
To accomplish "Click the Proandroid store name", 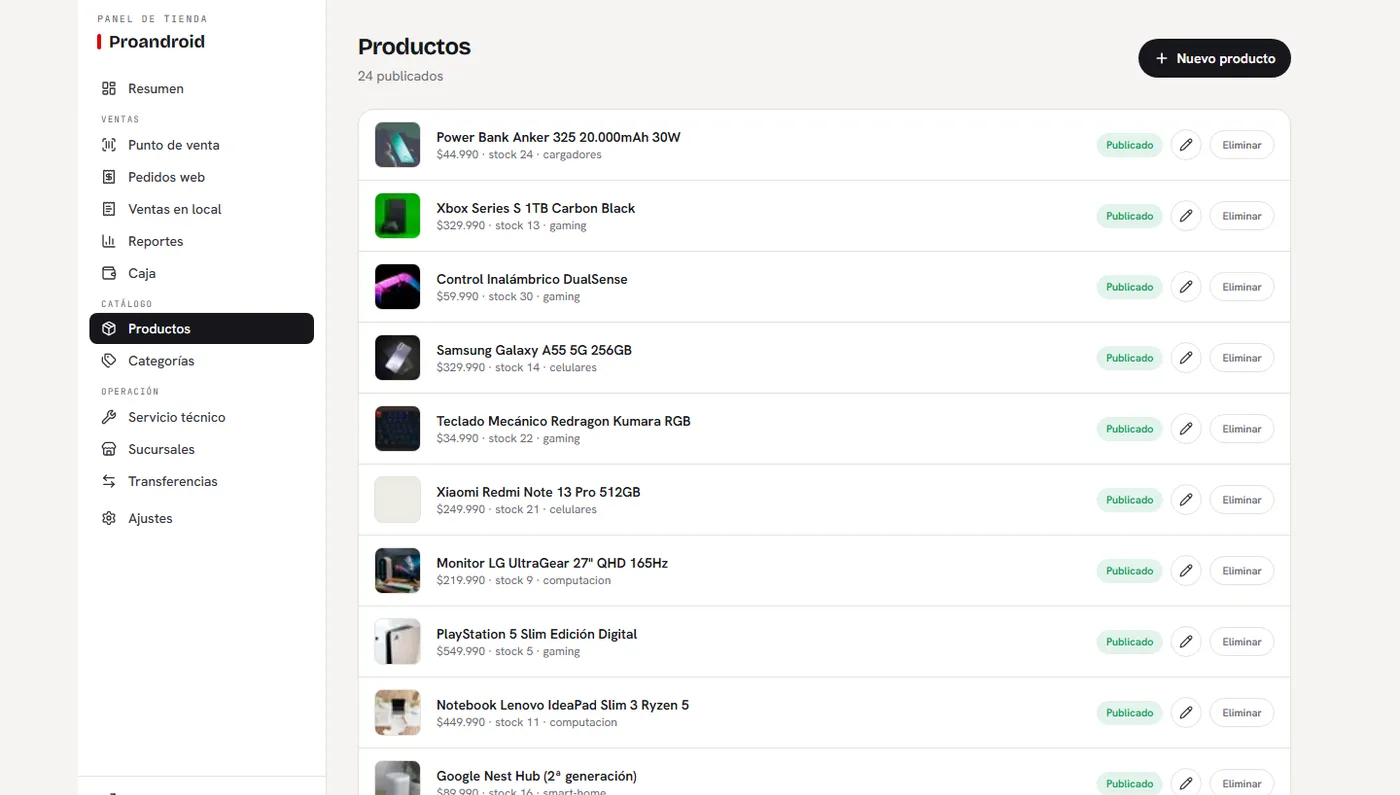I will pyautogui.click(x=157, y=42).
